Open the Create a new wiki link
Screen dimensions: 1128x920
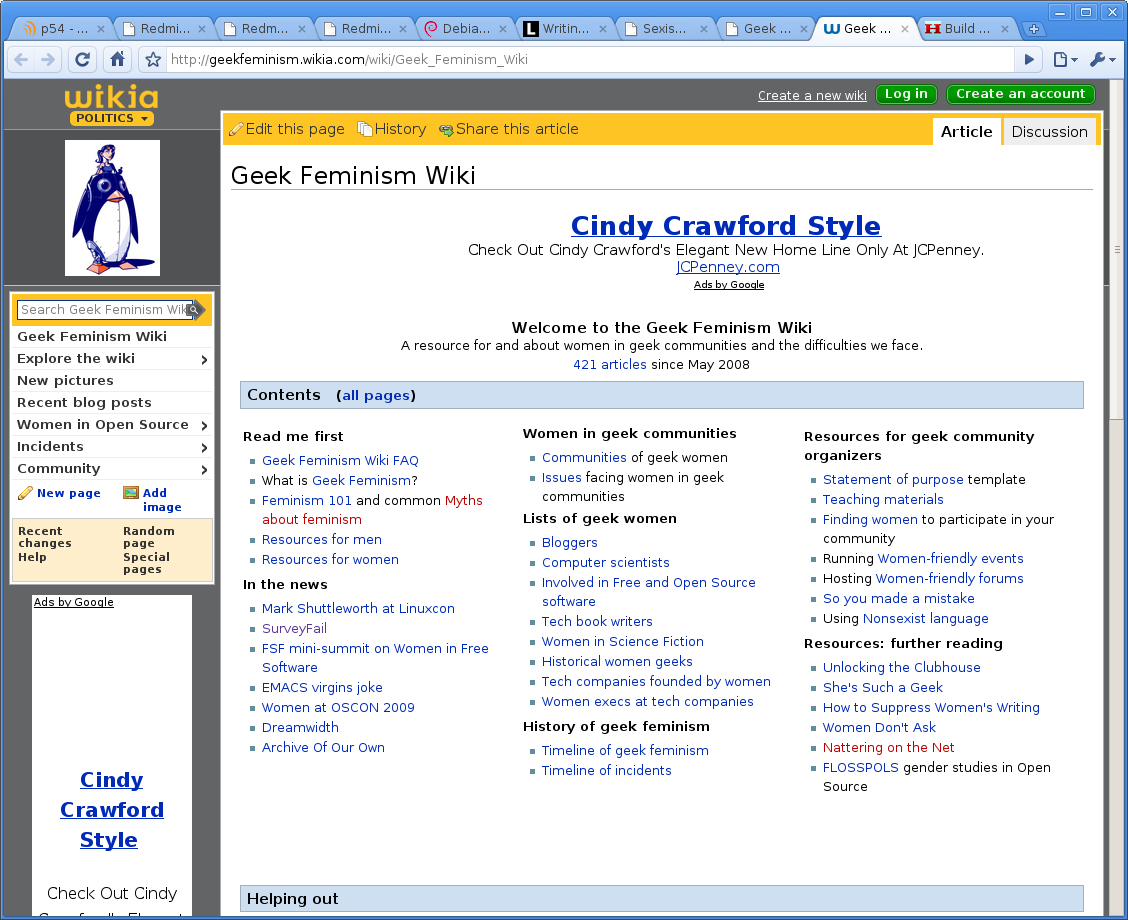812,96
